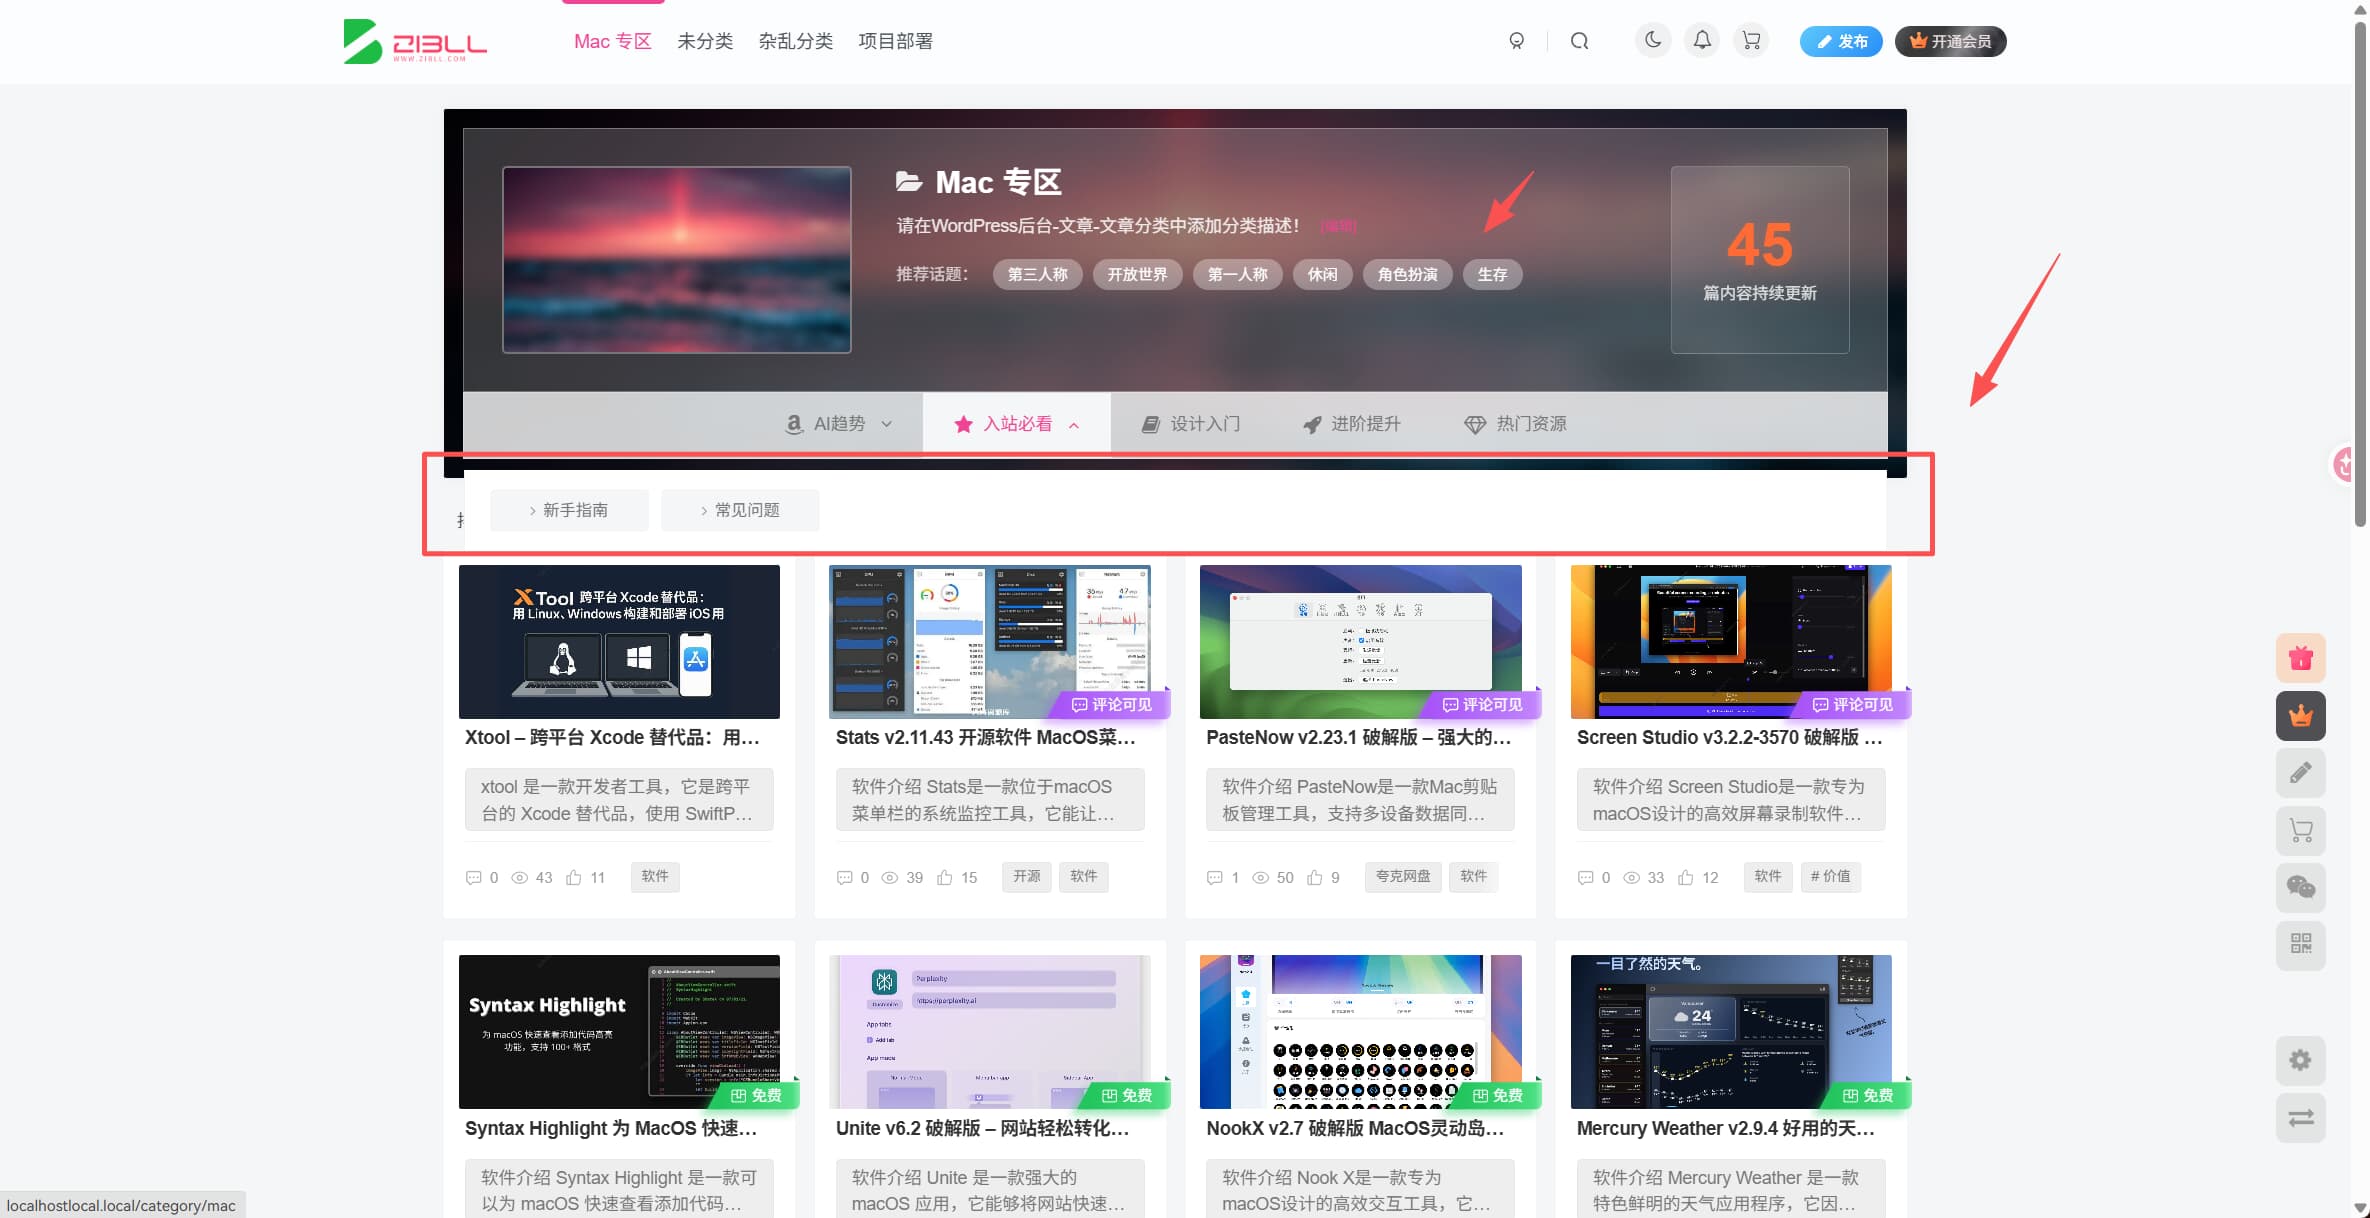Switch to the 热门资源 tab
The width and height of the screenshot is (2370, 1218).
point(1515,424)
